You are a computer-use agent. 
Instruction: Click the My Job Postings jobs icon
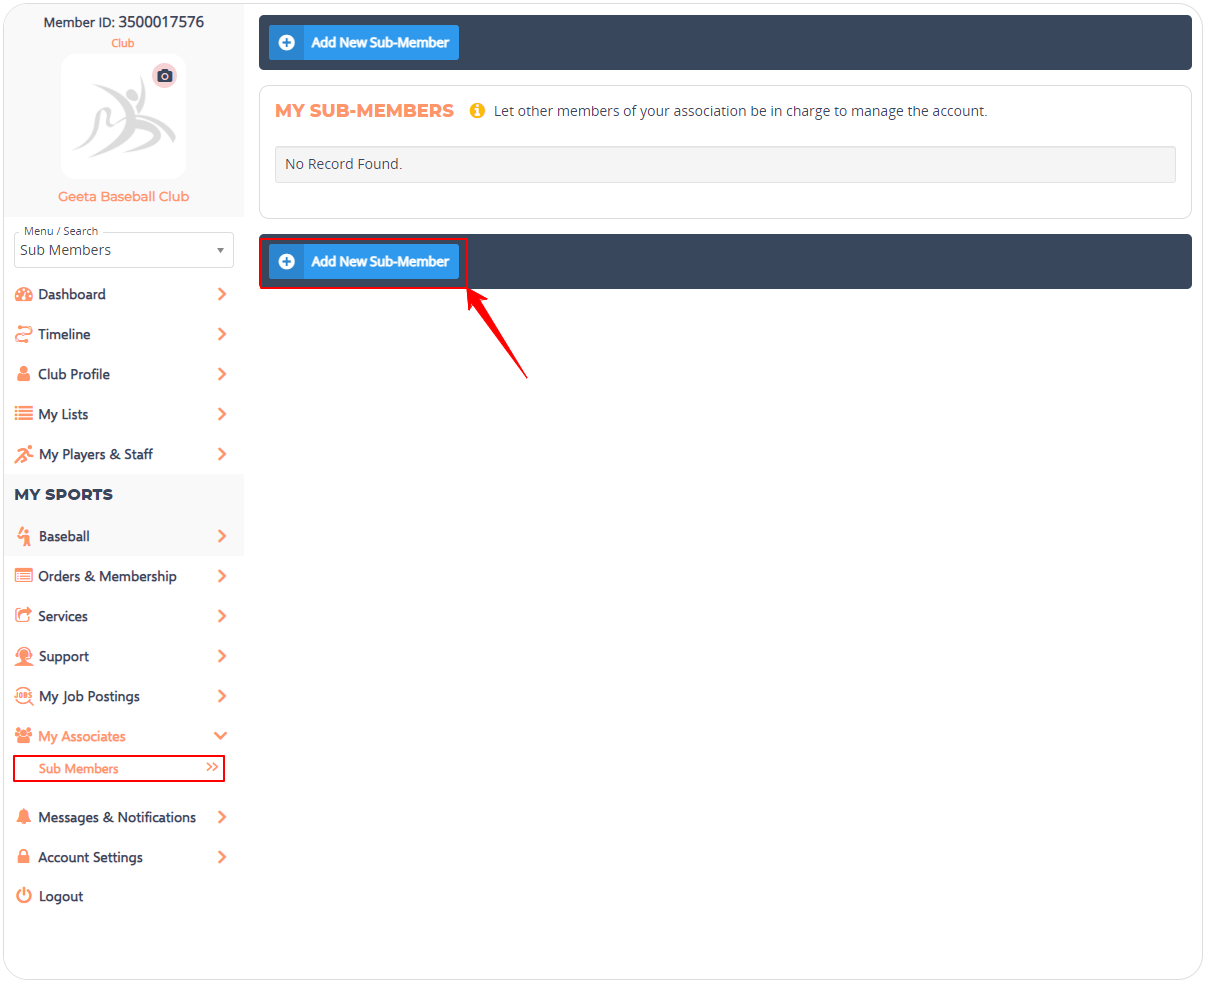pos(24,696)
